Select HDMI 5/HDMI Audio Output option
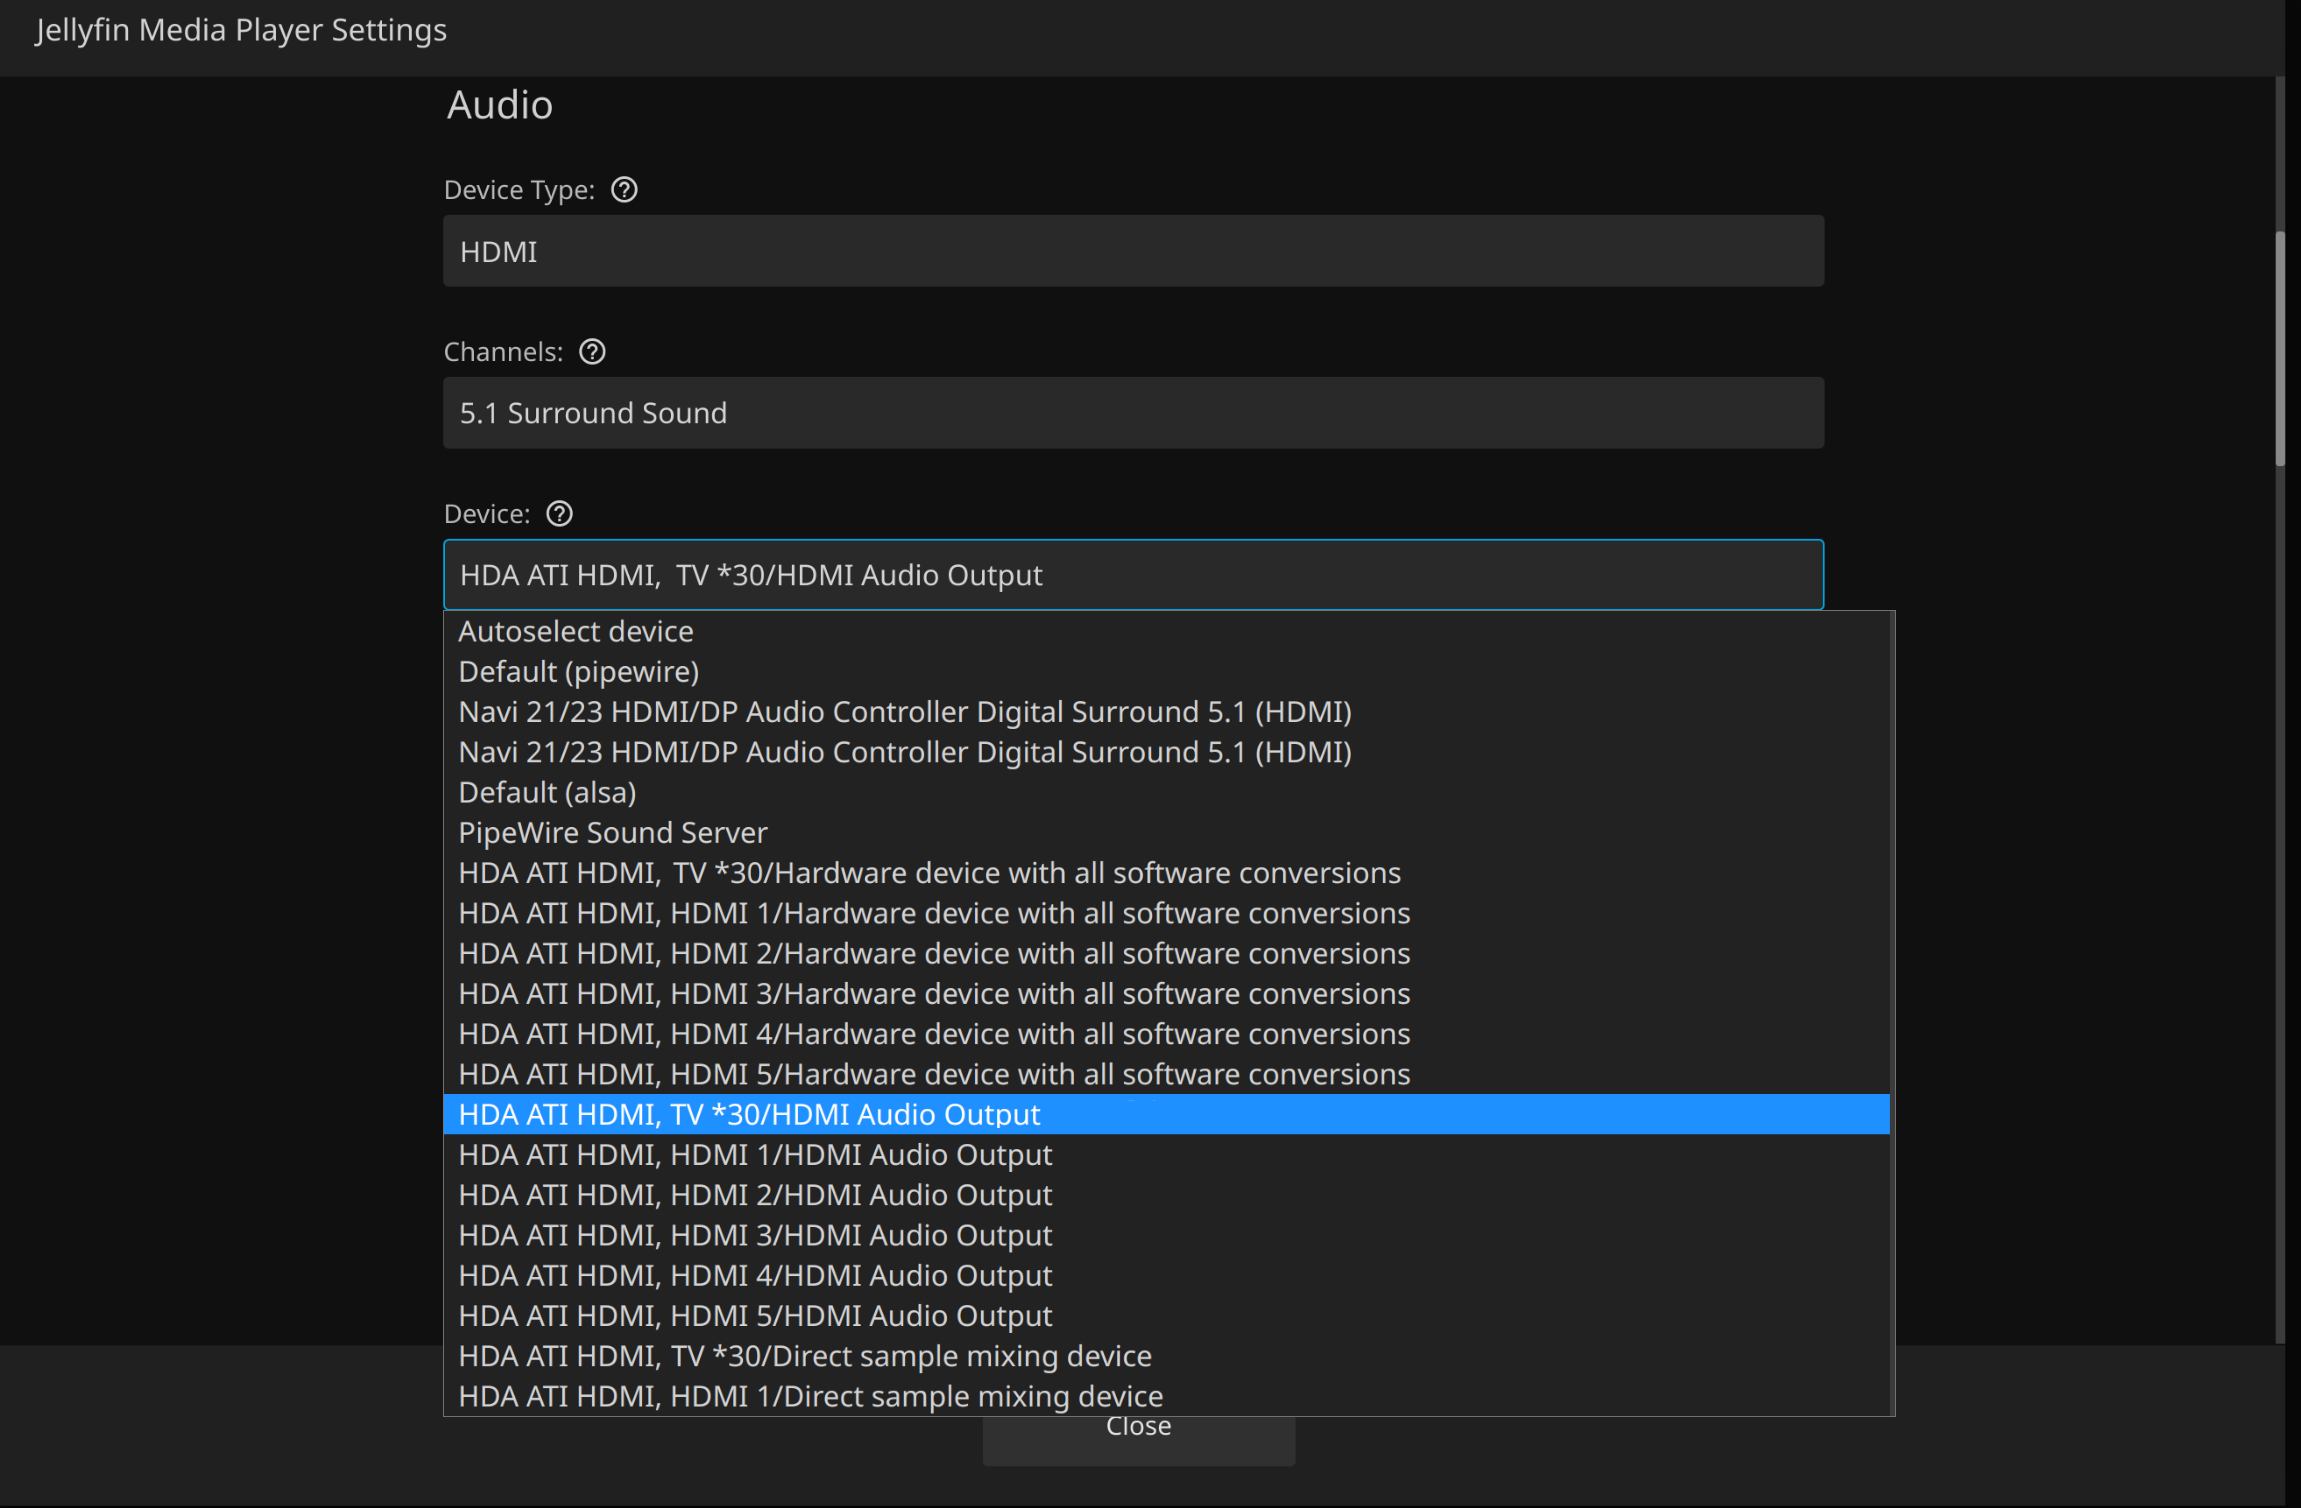This screenshot has height=1508, width=2301. pos(755,1316)
